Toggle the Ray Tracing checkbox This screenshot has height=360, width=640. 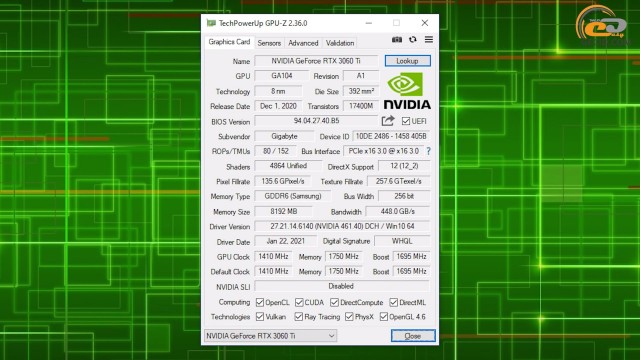pyautogui.click(x=299, y=317)
